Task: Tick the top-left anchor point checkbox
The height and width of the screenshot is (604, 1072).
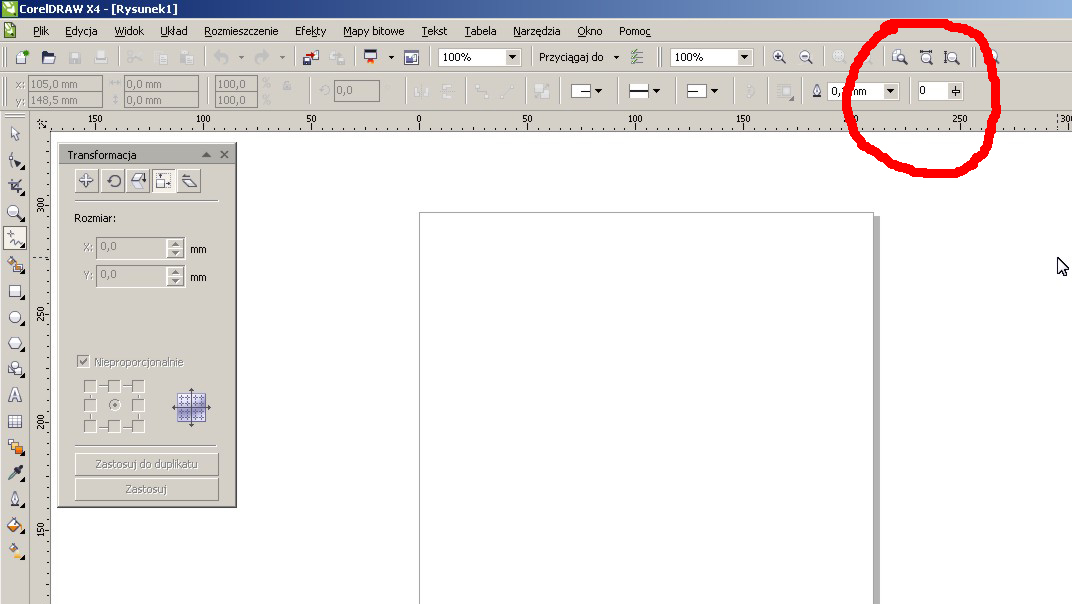Action: tap(90, 386)
